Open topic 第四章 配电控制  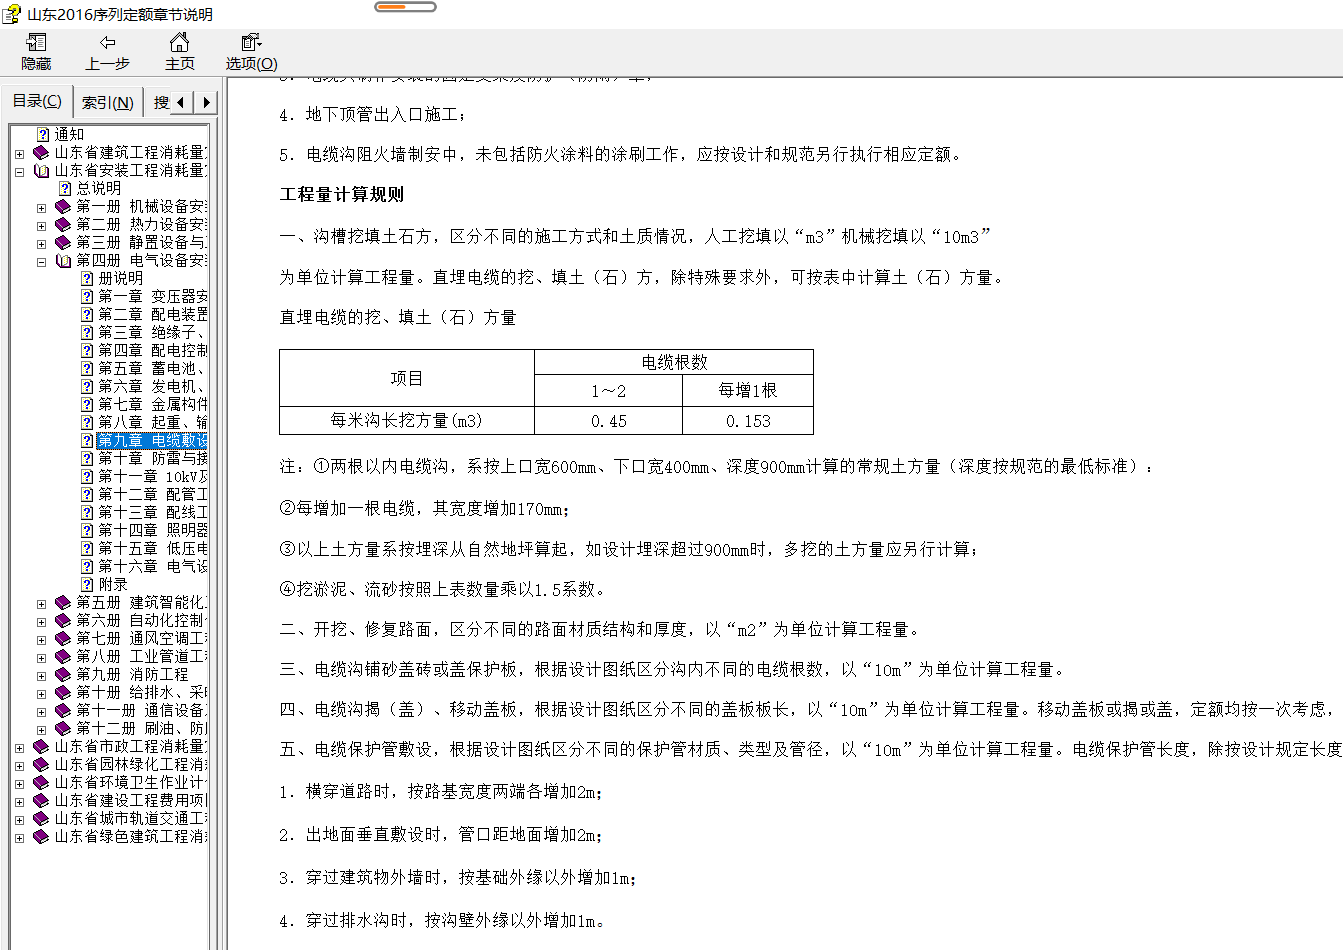(x=152, y=350)
